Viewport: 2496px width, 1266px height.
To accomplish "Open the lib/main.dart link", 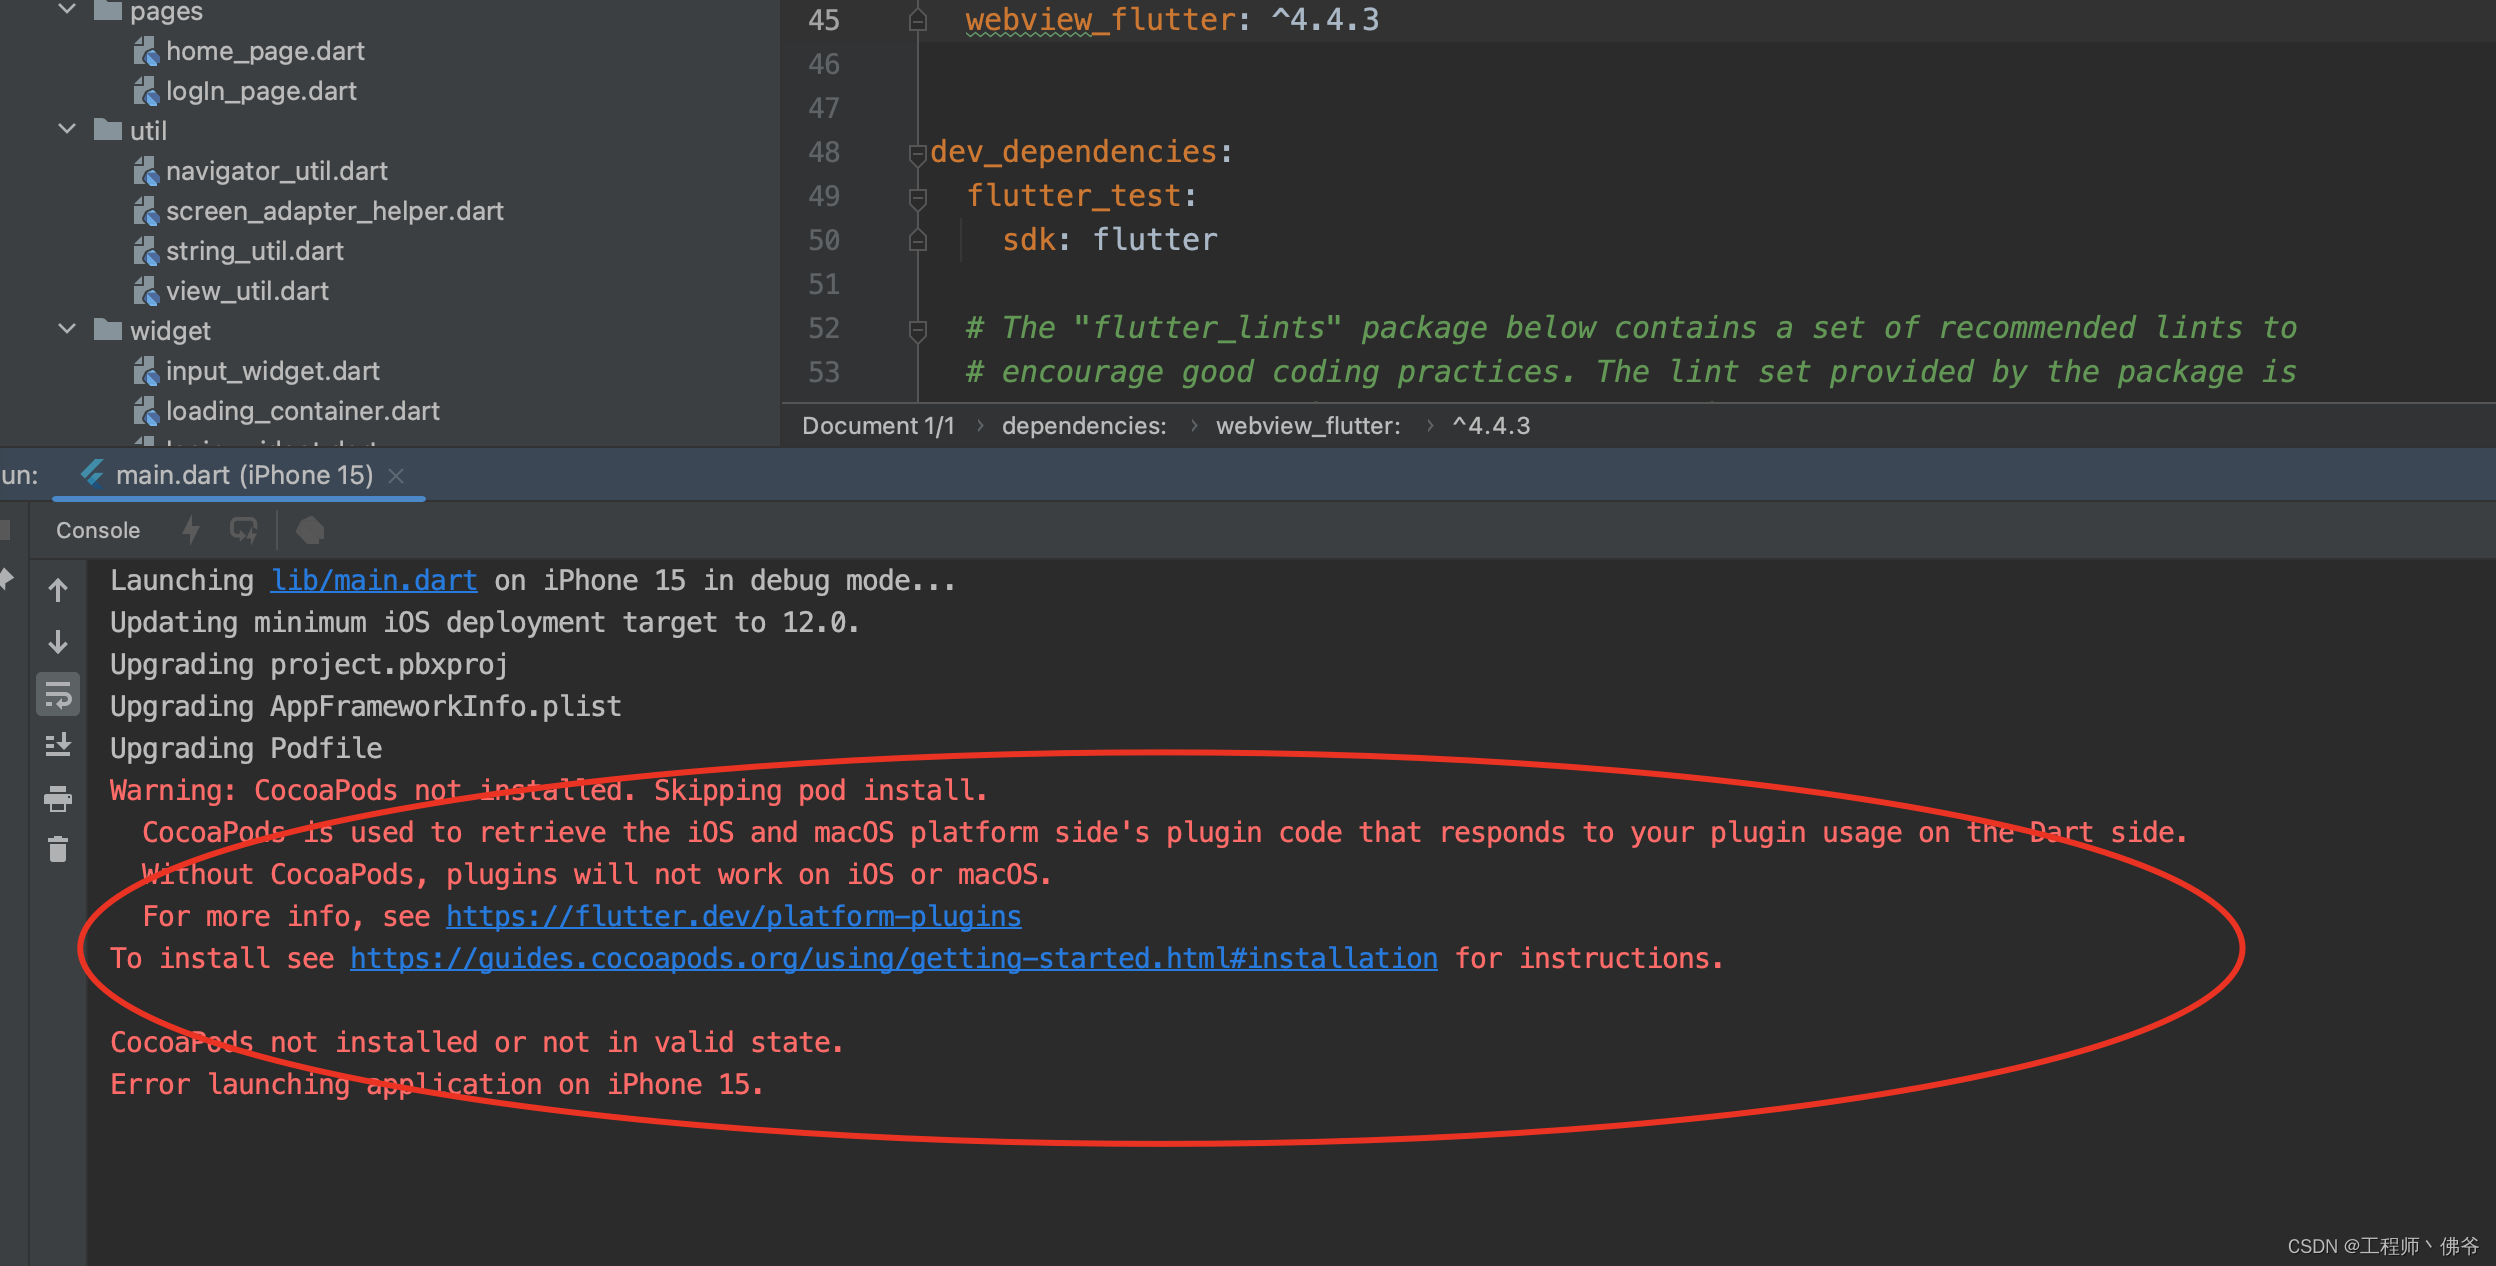I will 373,580.
